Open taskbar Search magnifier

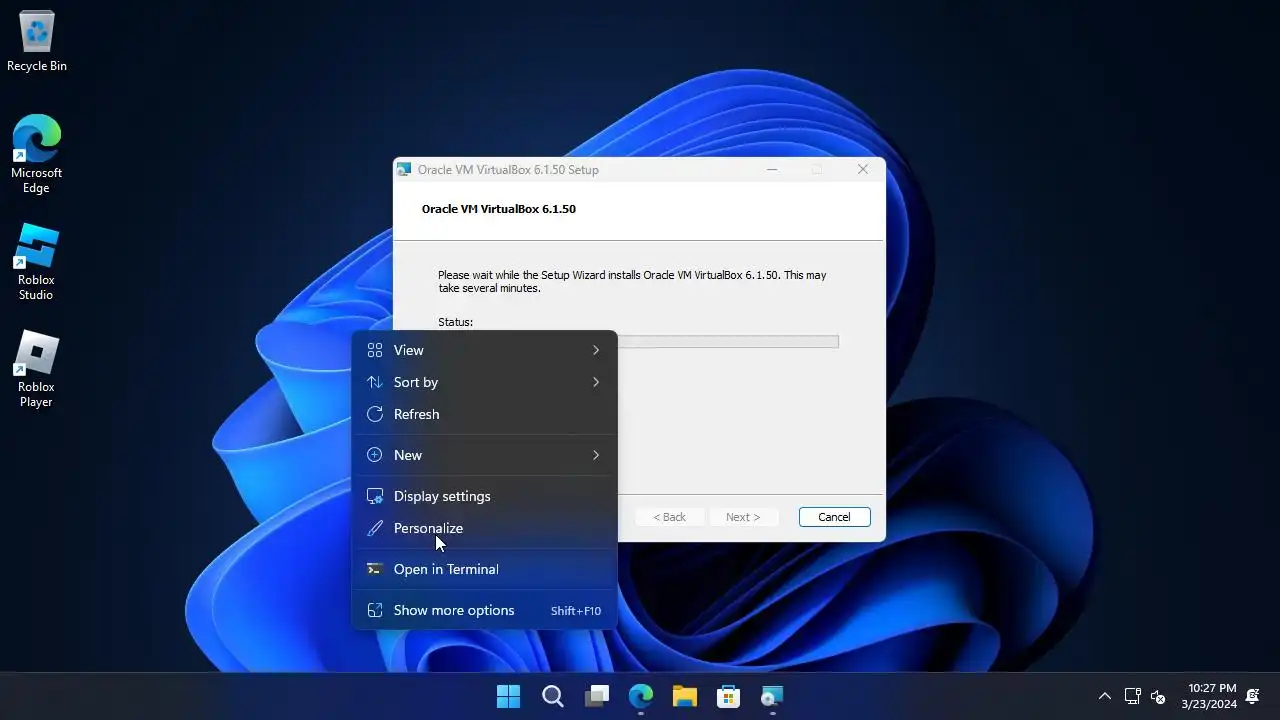(552, 696)
